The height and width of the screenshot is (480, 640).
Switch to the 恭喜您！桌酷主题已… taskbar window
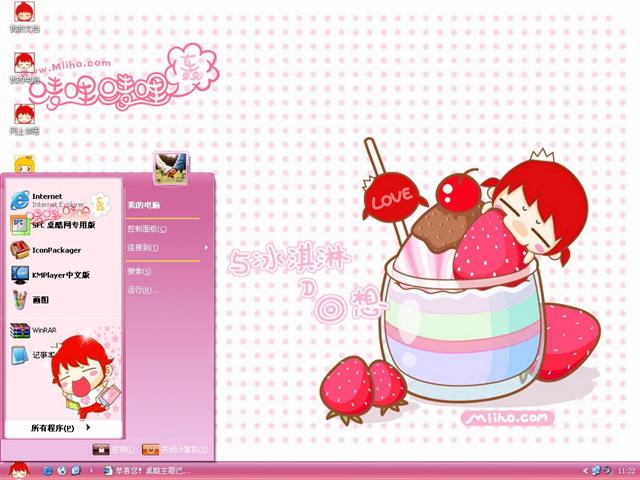click(x=147, y=471)
